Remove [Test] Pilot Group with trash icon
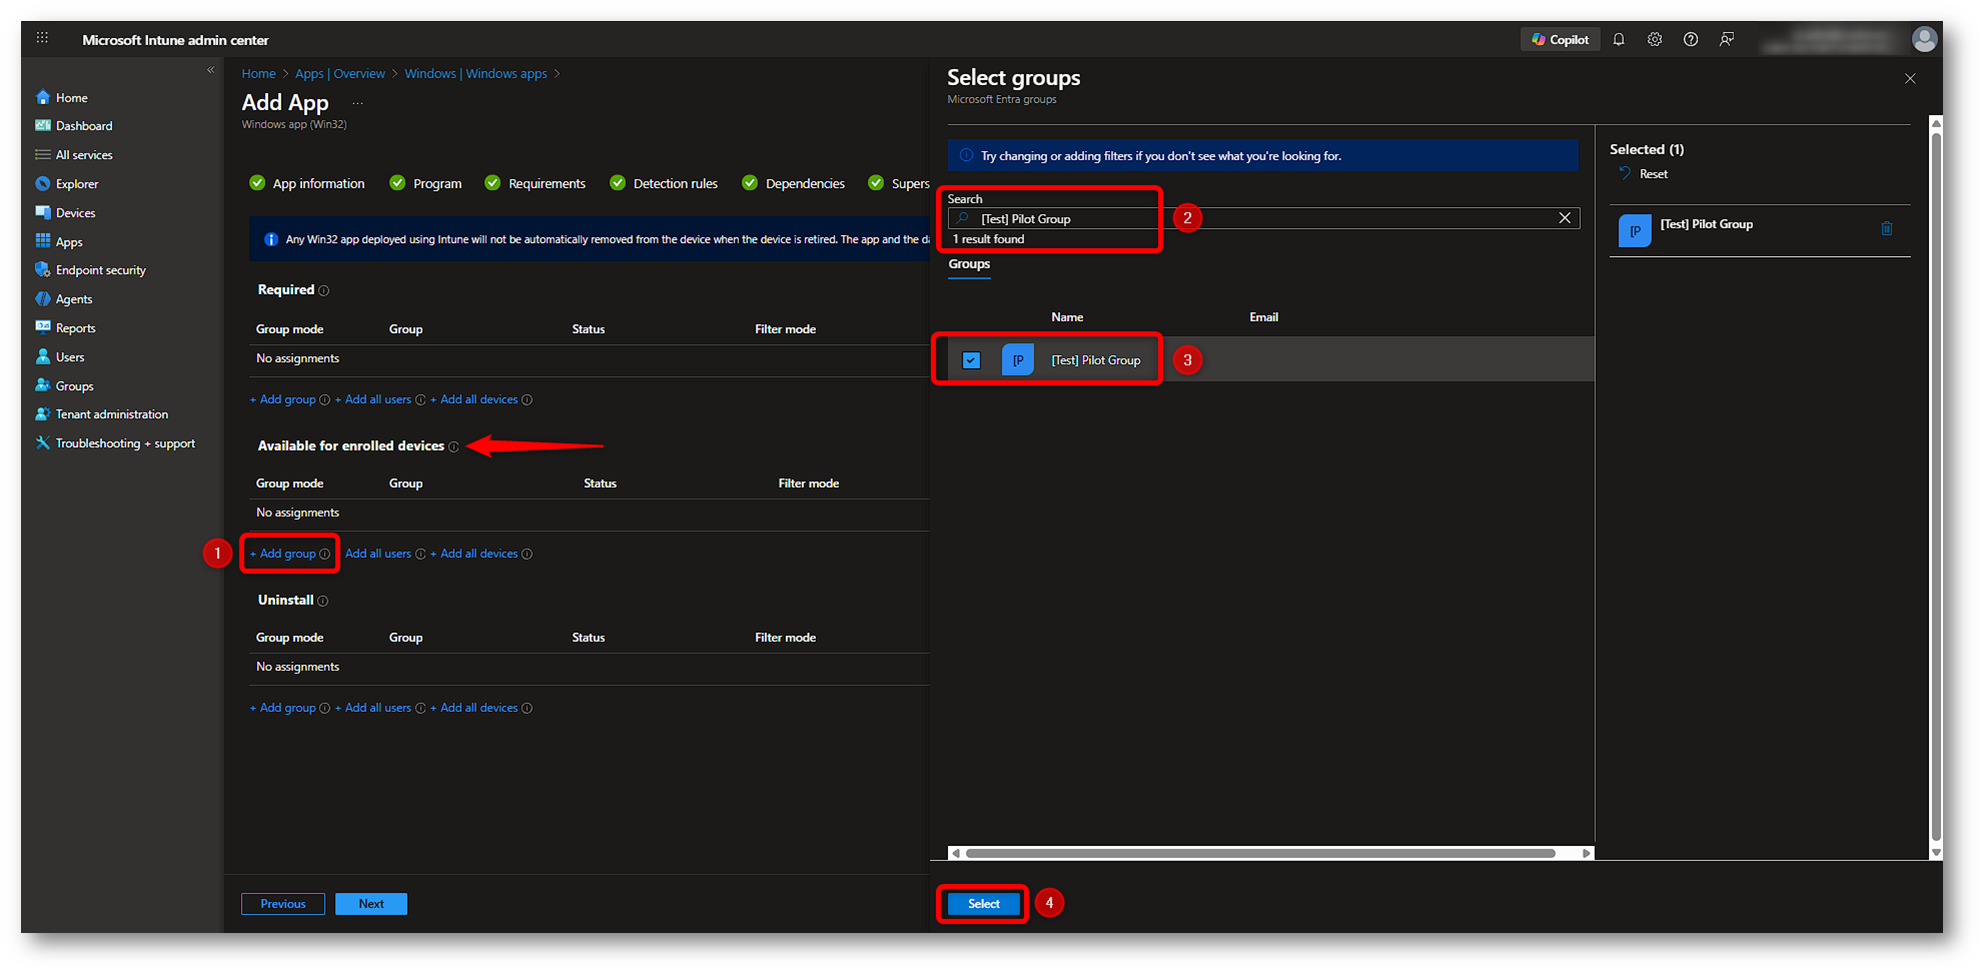 [x=1886, y=229]
